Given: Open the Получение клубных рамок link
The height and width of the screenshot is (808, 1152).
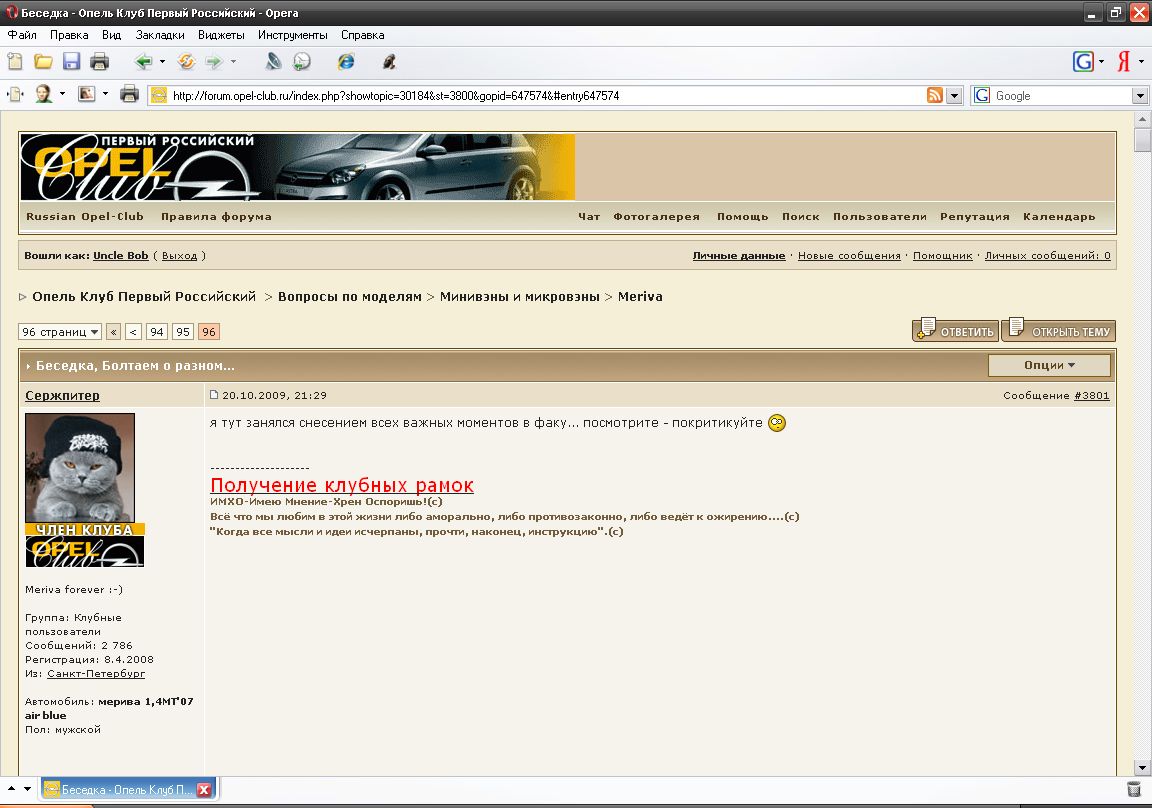Looking at the screenshot, I should (x=342, y=486).
